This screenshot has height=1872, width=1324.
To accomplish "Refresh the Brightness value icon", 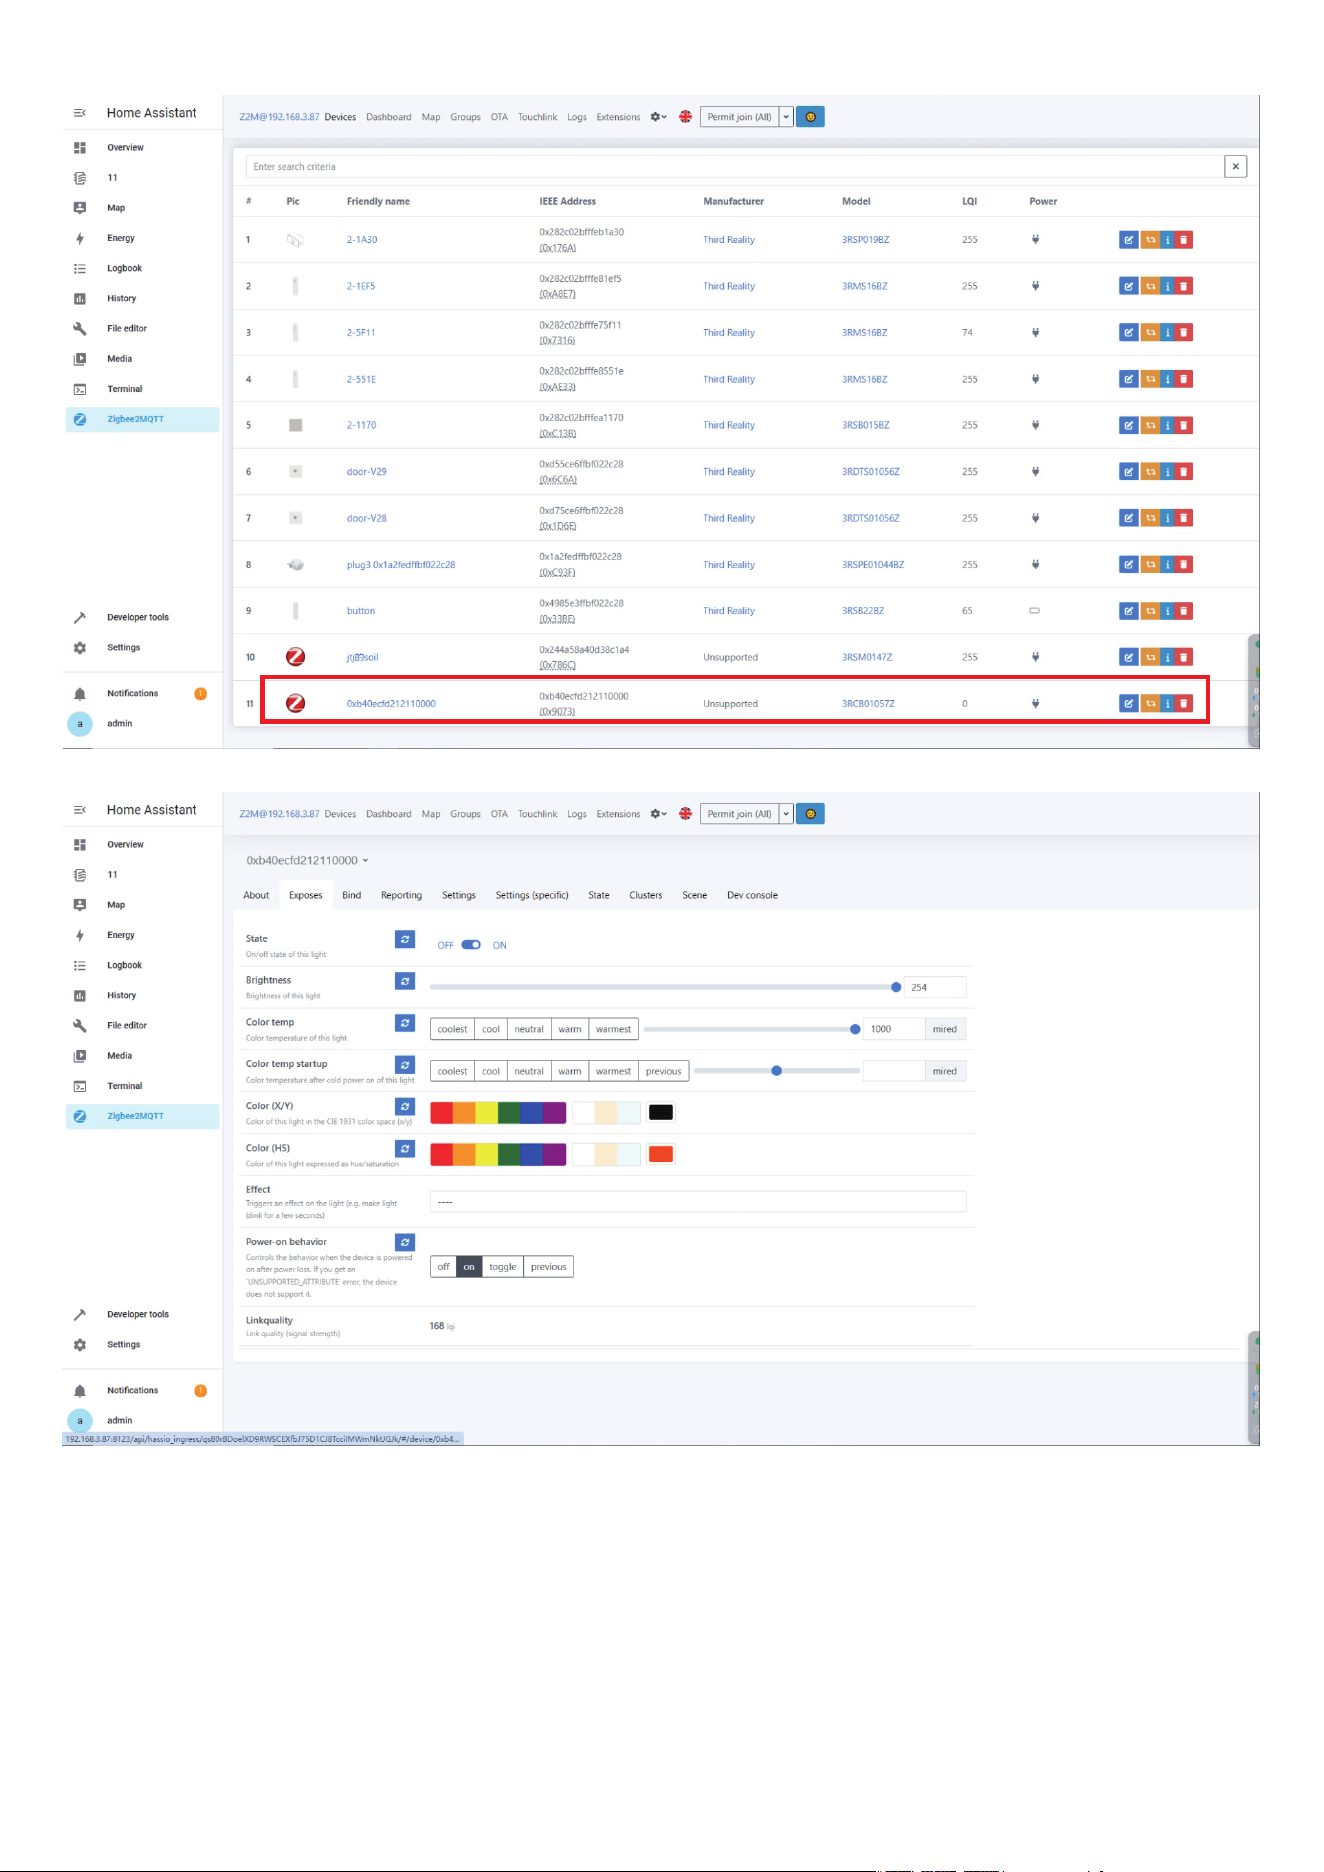I will tap(405, 981).
